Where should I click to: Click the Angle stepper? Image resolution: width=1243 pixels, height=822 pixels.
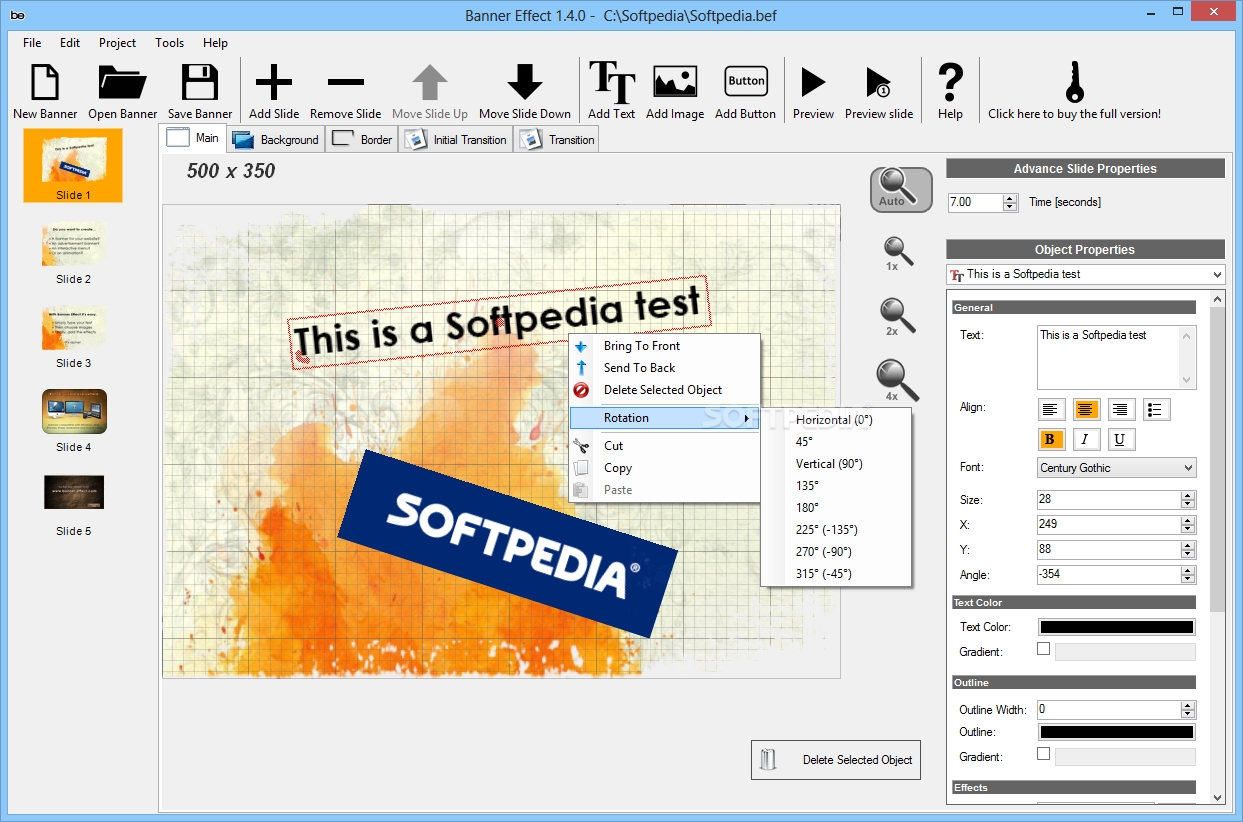[x=1188, y=575]
